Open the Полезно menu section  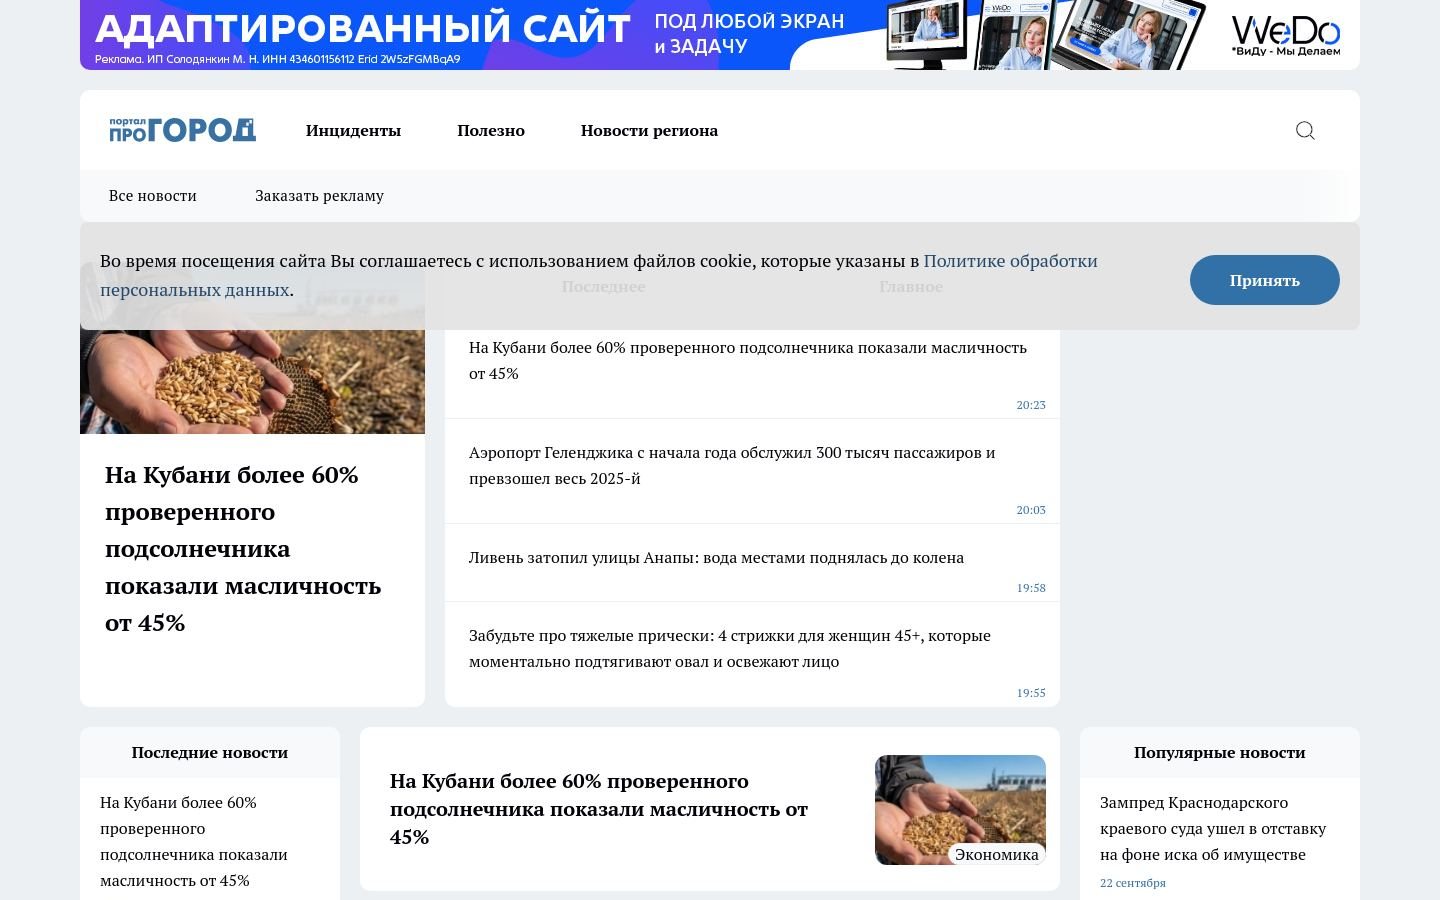coord(491,130)
